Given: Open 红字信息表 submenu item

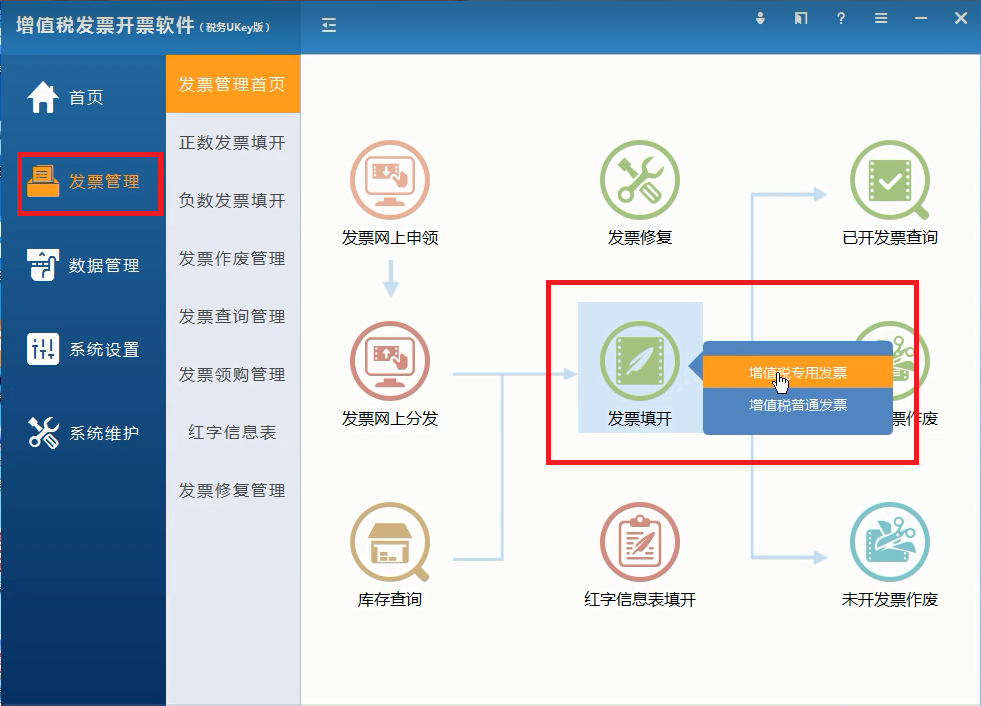Looking at the screenshot, I should (x=233, y=432).
